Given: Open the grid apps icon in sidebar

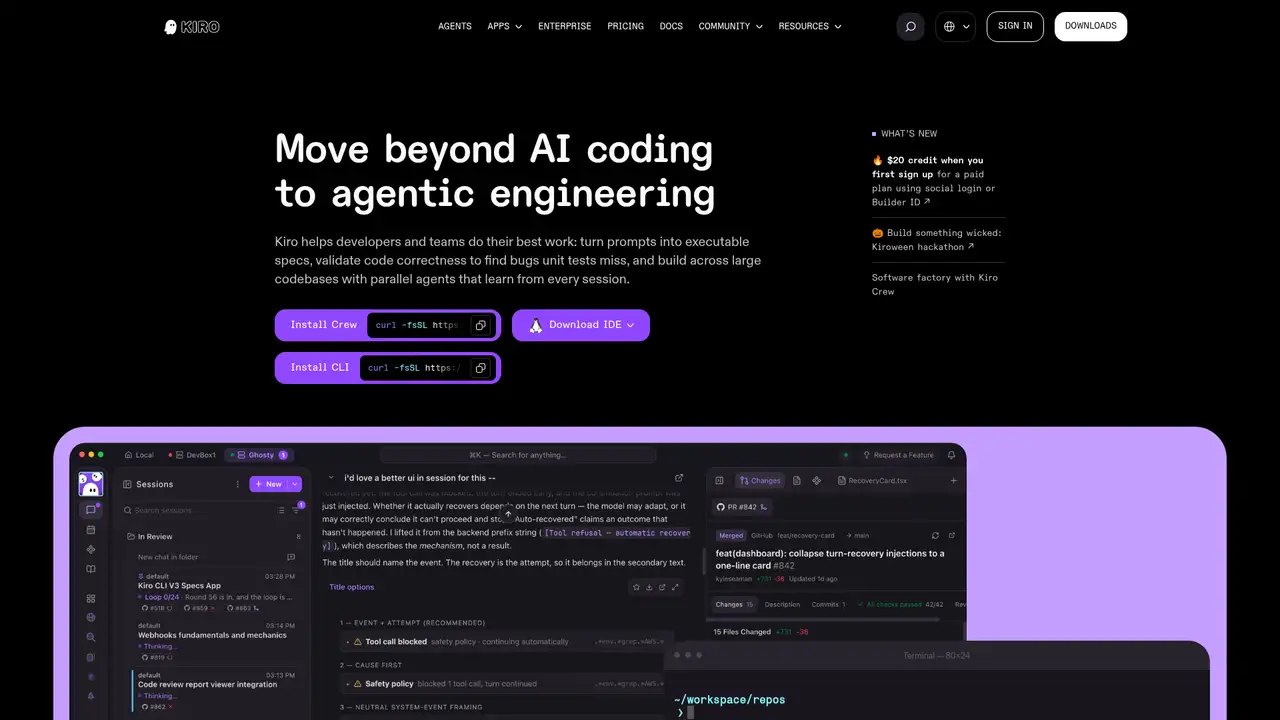Looking at the screenshot, I should coord(91,598).
